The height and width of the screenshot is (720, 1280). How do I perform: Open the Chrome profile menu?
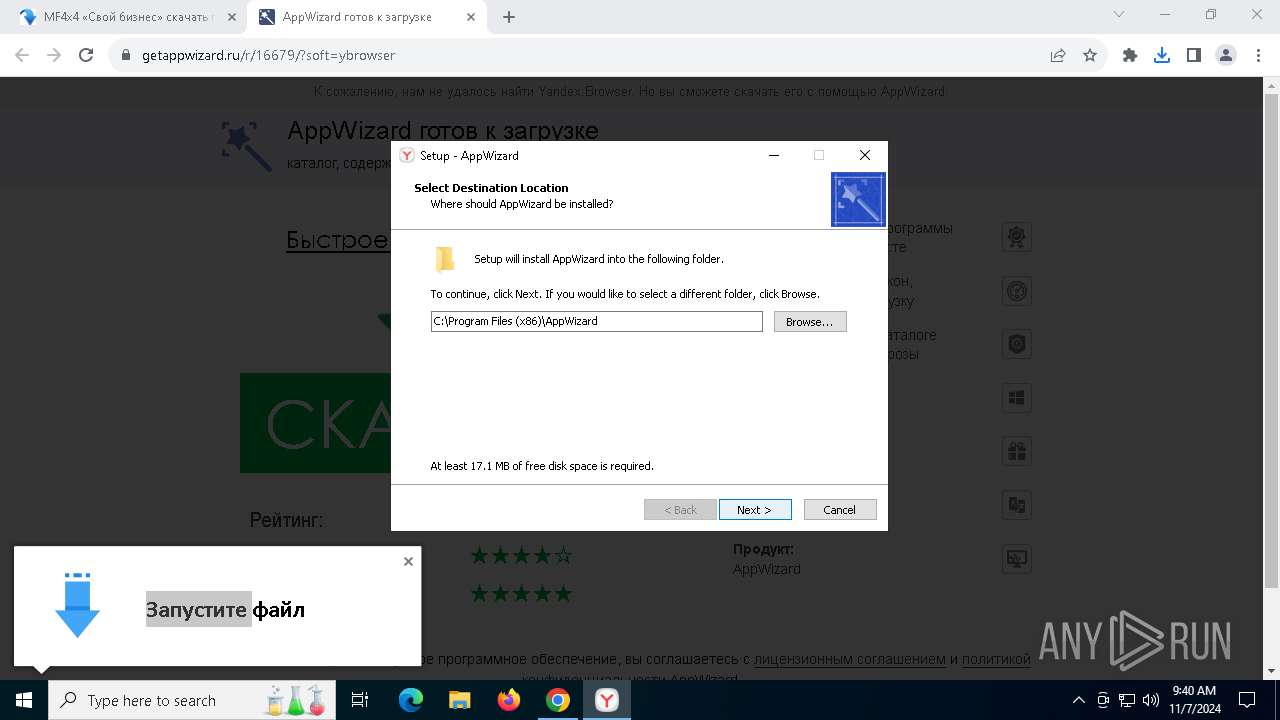tap(1226, 55)
